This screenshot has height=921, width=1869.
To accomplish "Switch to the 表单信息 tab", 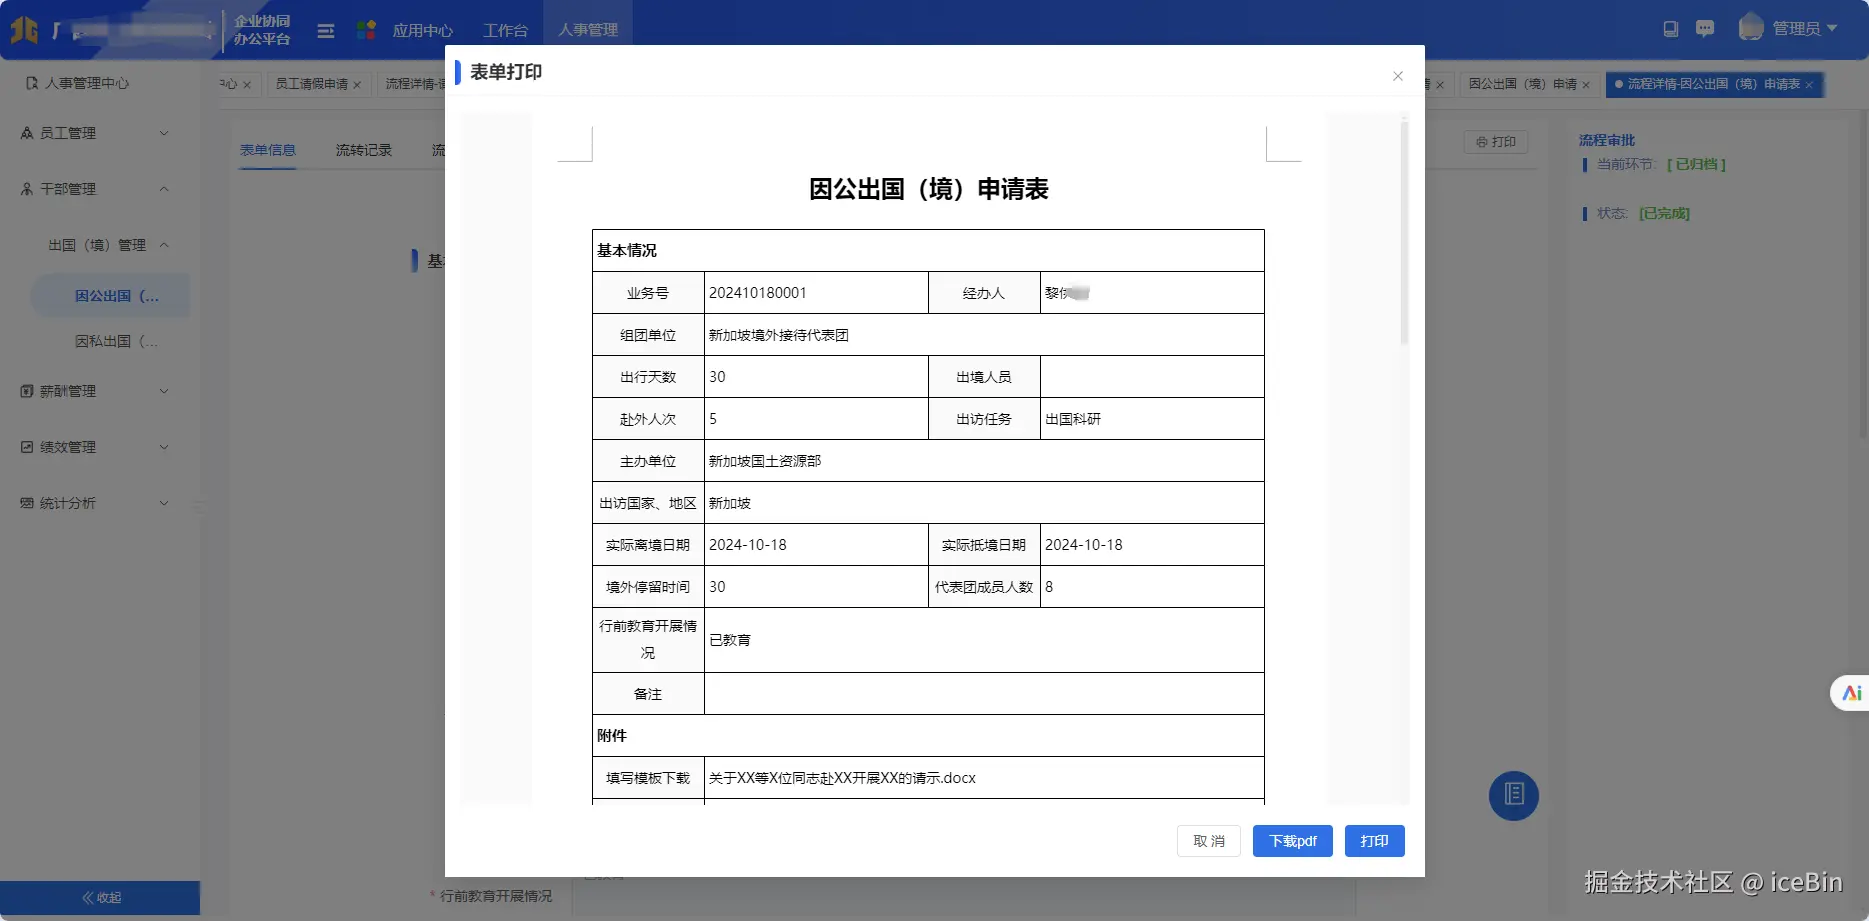I will tap(268, 149).
